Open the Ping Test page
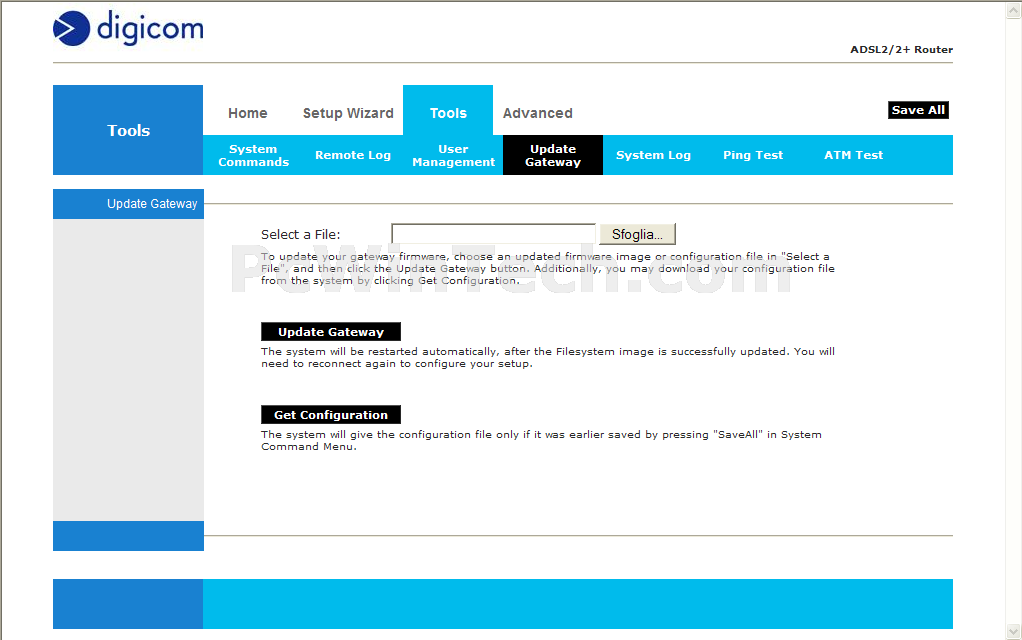The height and width of the screenshot is (640, 1022). 753,156
